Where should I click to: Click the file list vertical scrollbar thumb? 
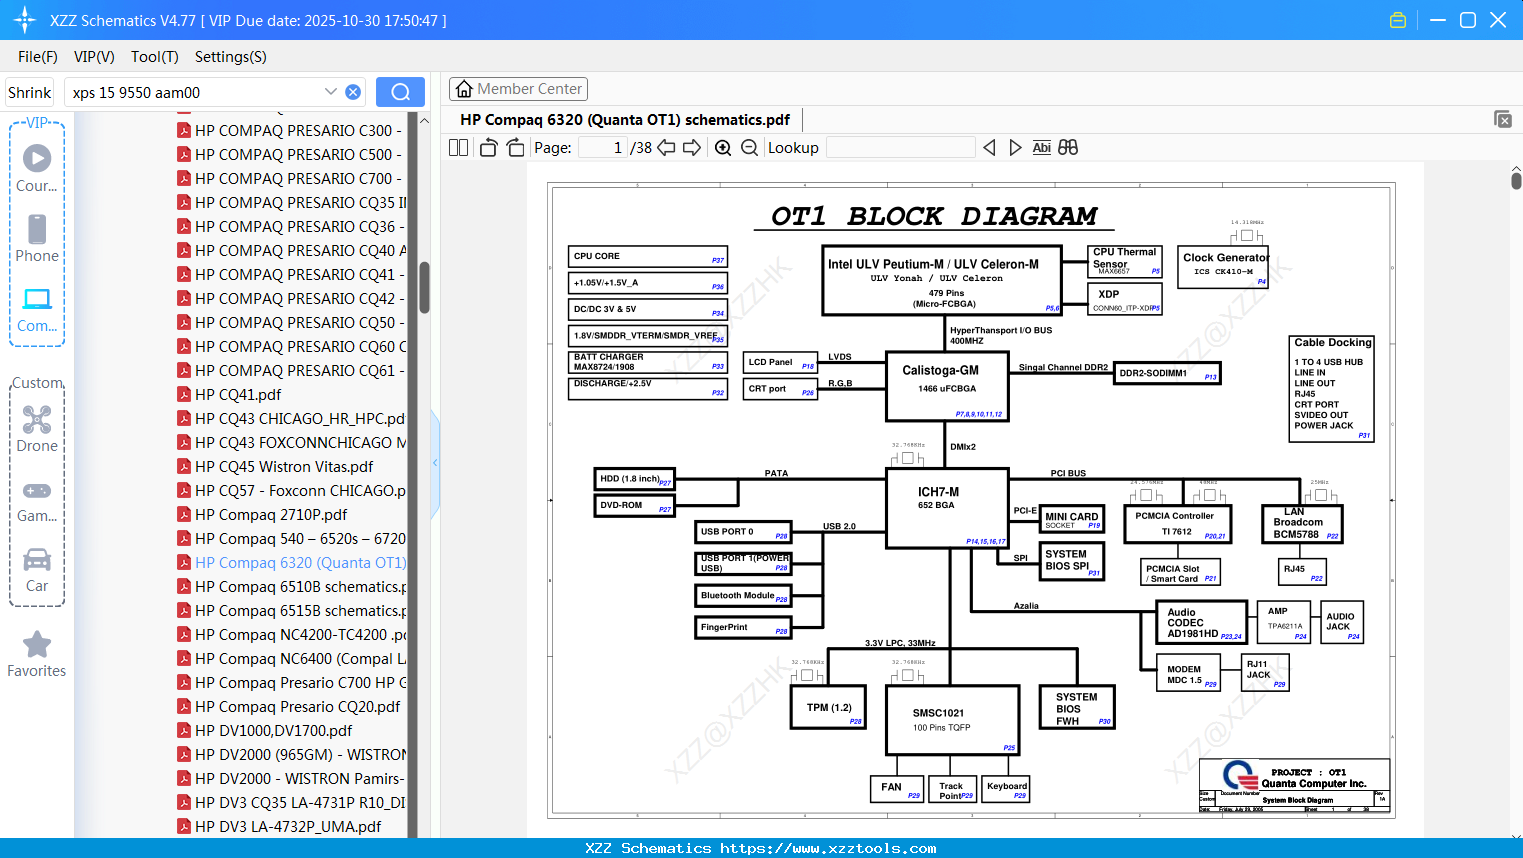click(x=424, y=288)
